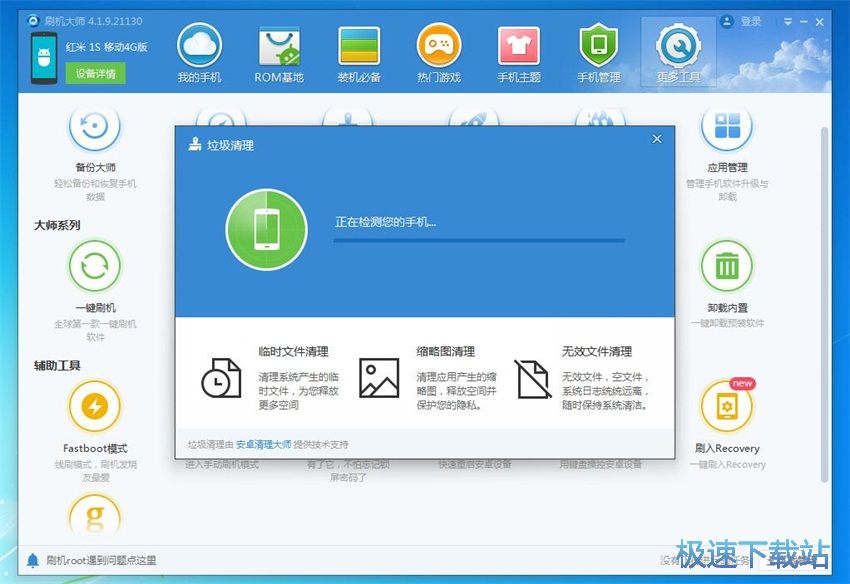
Task: Select 手机管理 shield icon
Action: click(598, 46)
